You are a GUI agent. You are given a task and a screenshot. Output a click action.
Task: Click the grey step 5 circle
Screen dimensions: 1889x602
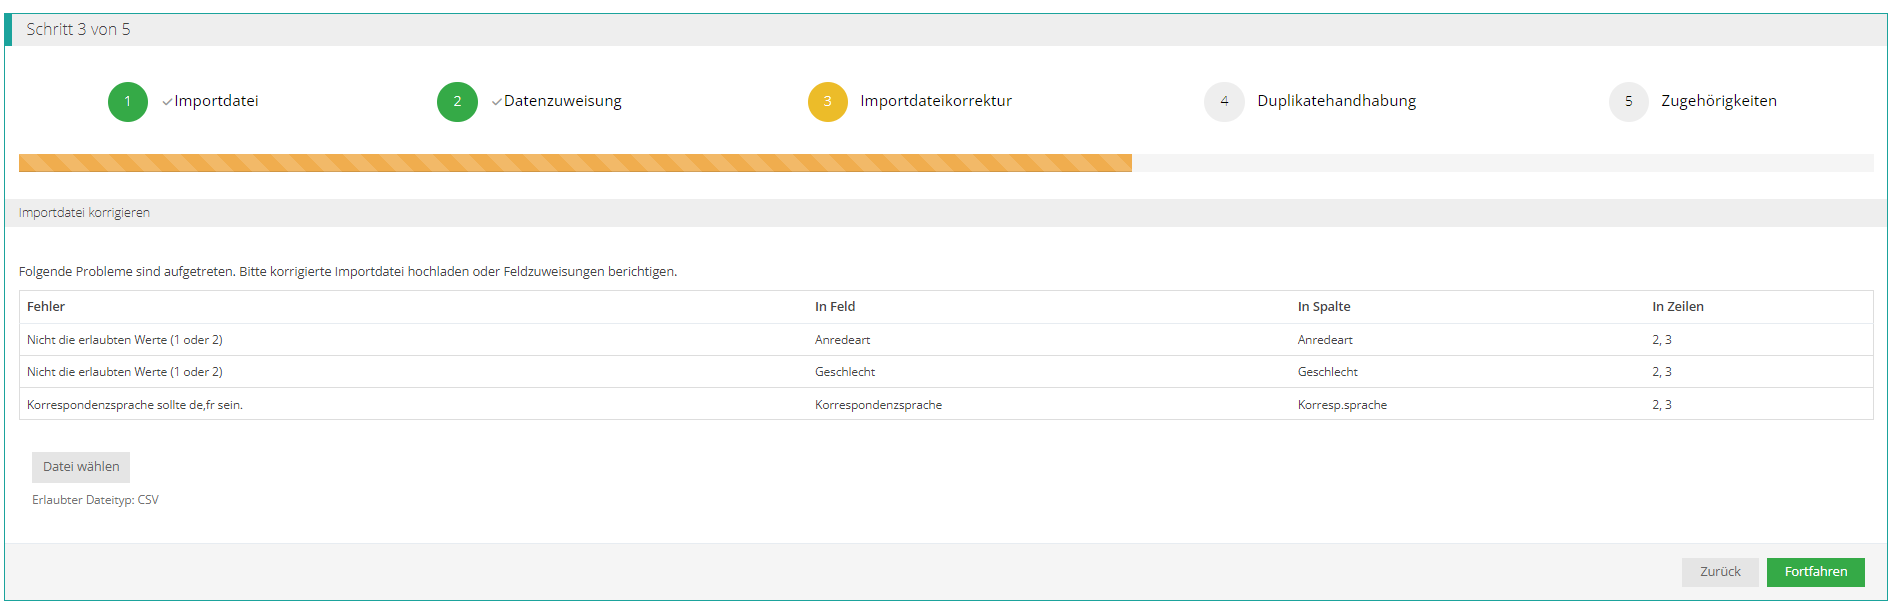click(x=1628, y=102)
